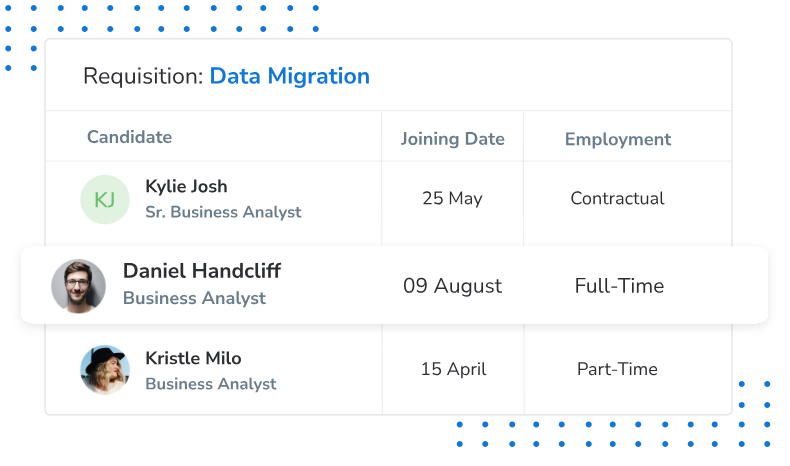This screenshot has width=790, height=466.
Task: Click Kristle Milo's Business Analyst title
Action: (211, 384)
